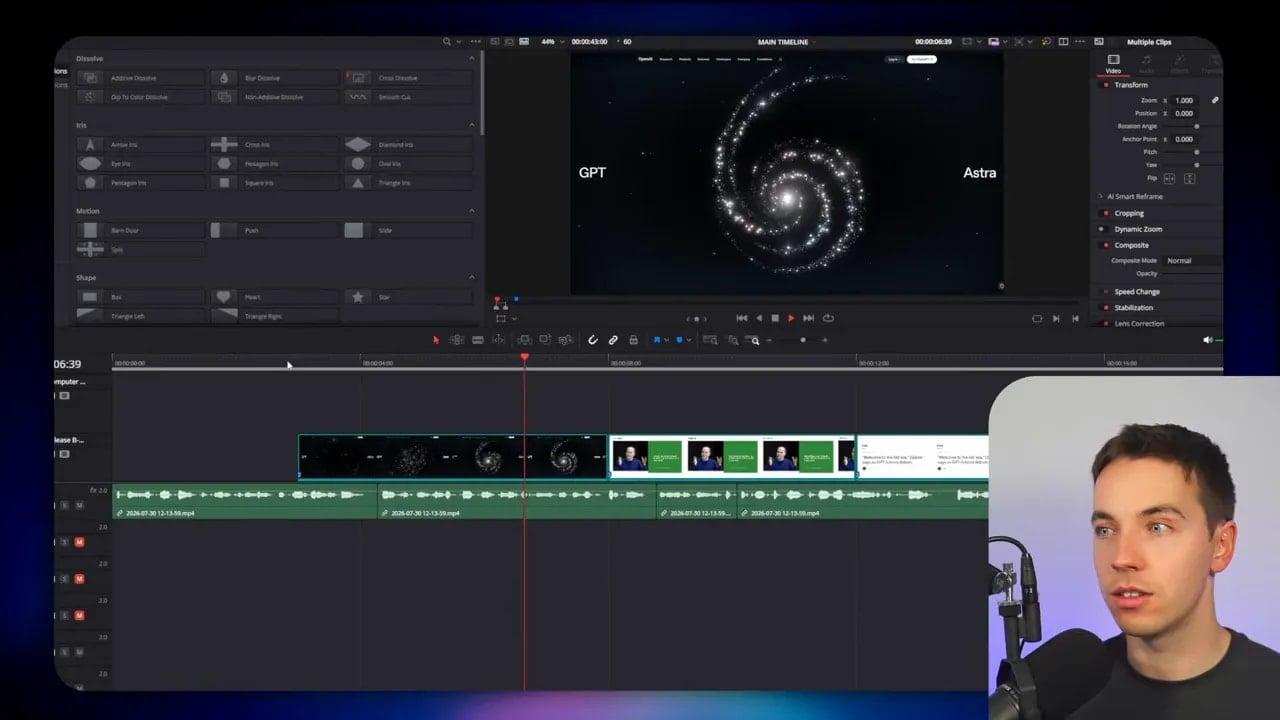Image resolution: width=1280 pixels, height=720 pixels.
Task: Click the position lock padlock icon
Action: click(x=633, y=340)
